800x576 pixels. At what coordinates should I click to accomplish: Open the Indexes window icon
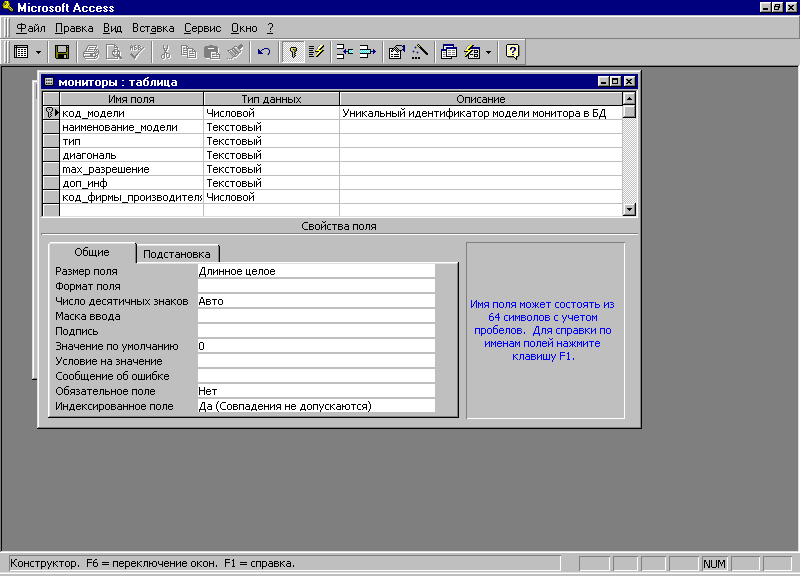pos(316,52)
